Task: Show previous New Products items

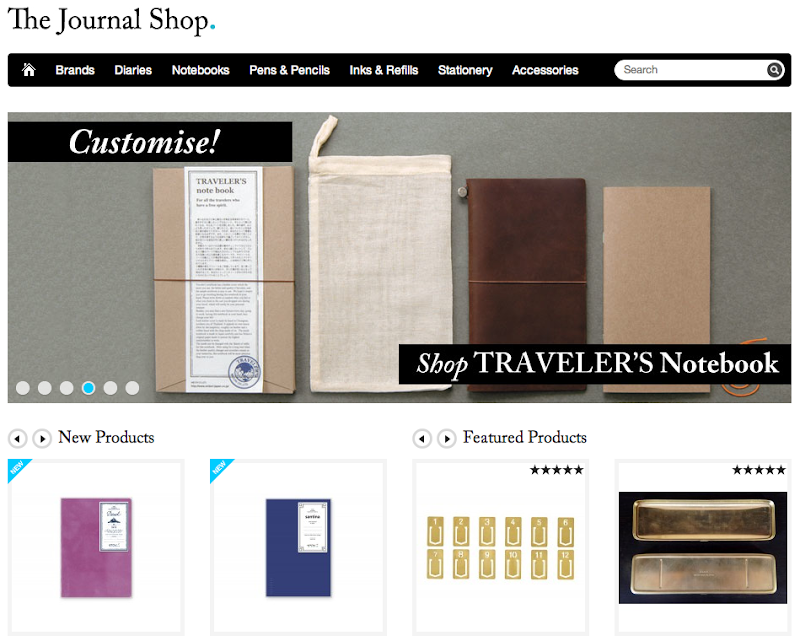Action: tap(17, 438)
